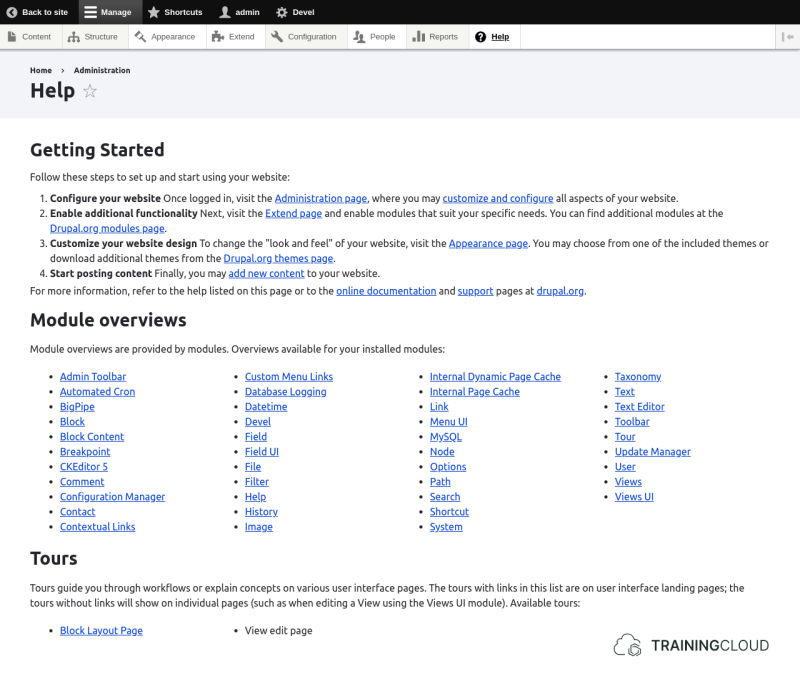The height and width of the screenshot is (688, 800).
Task: Open the Appearance page link
Action: click(x=488, y=243)
